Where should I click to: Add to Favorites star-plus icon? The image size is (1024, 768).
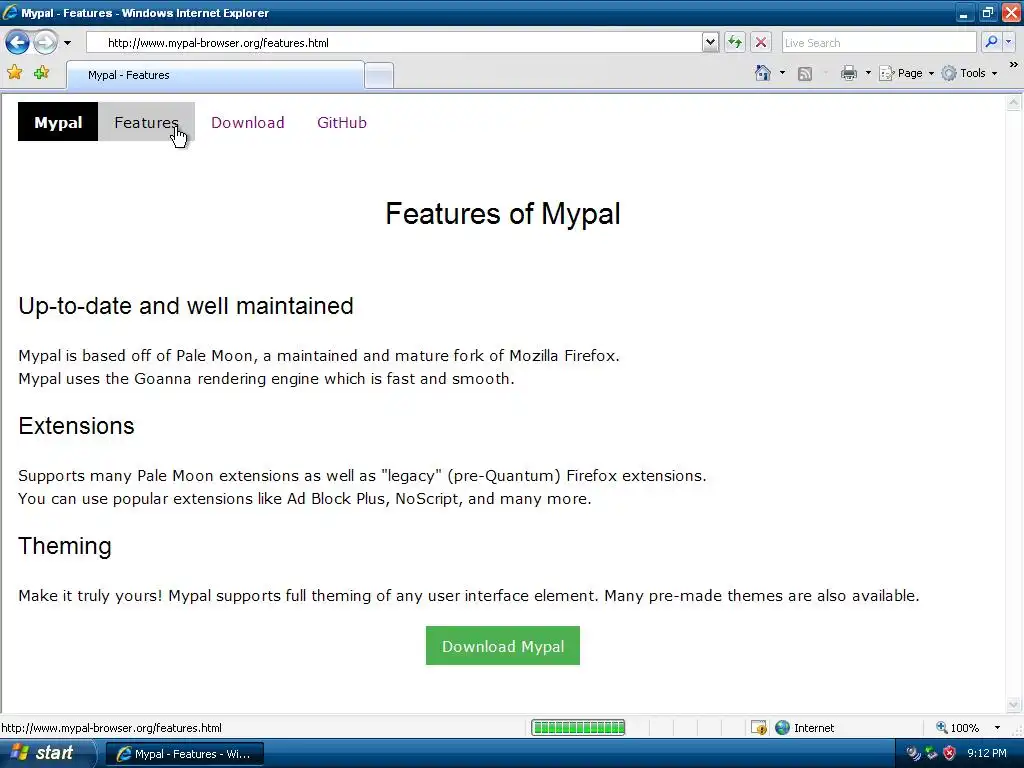coord(42,73)
